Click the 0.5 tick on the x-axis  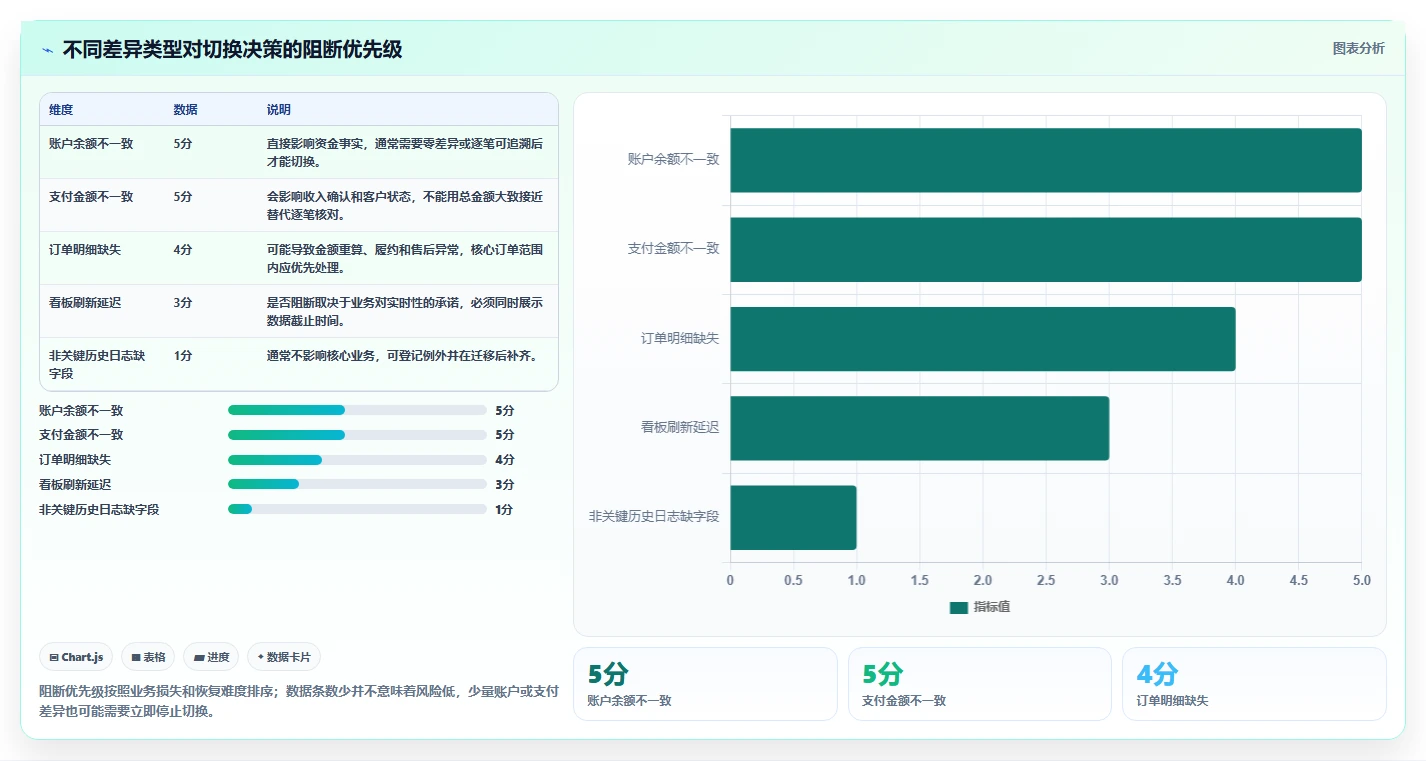pyautogui.click(x=793, y=580)
